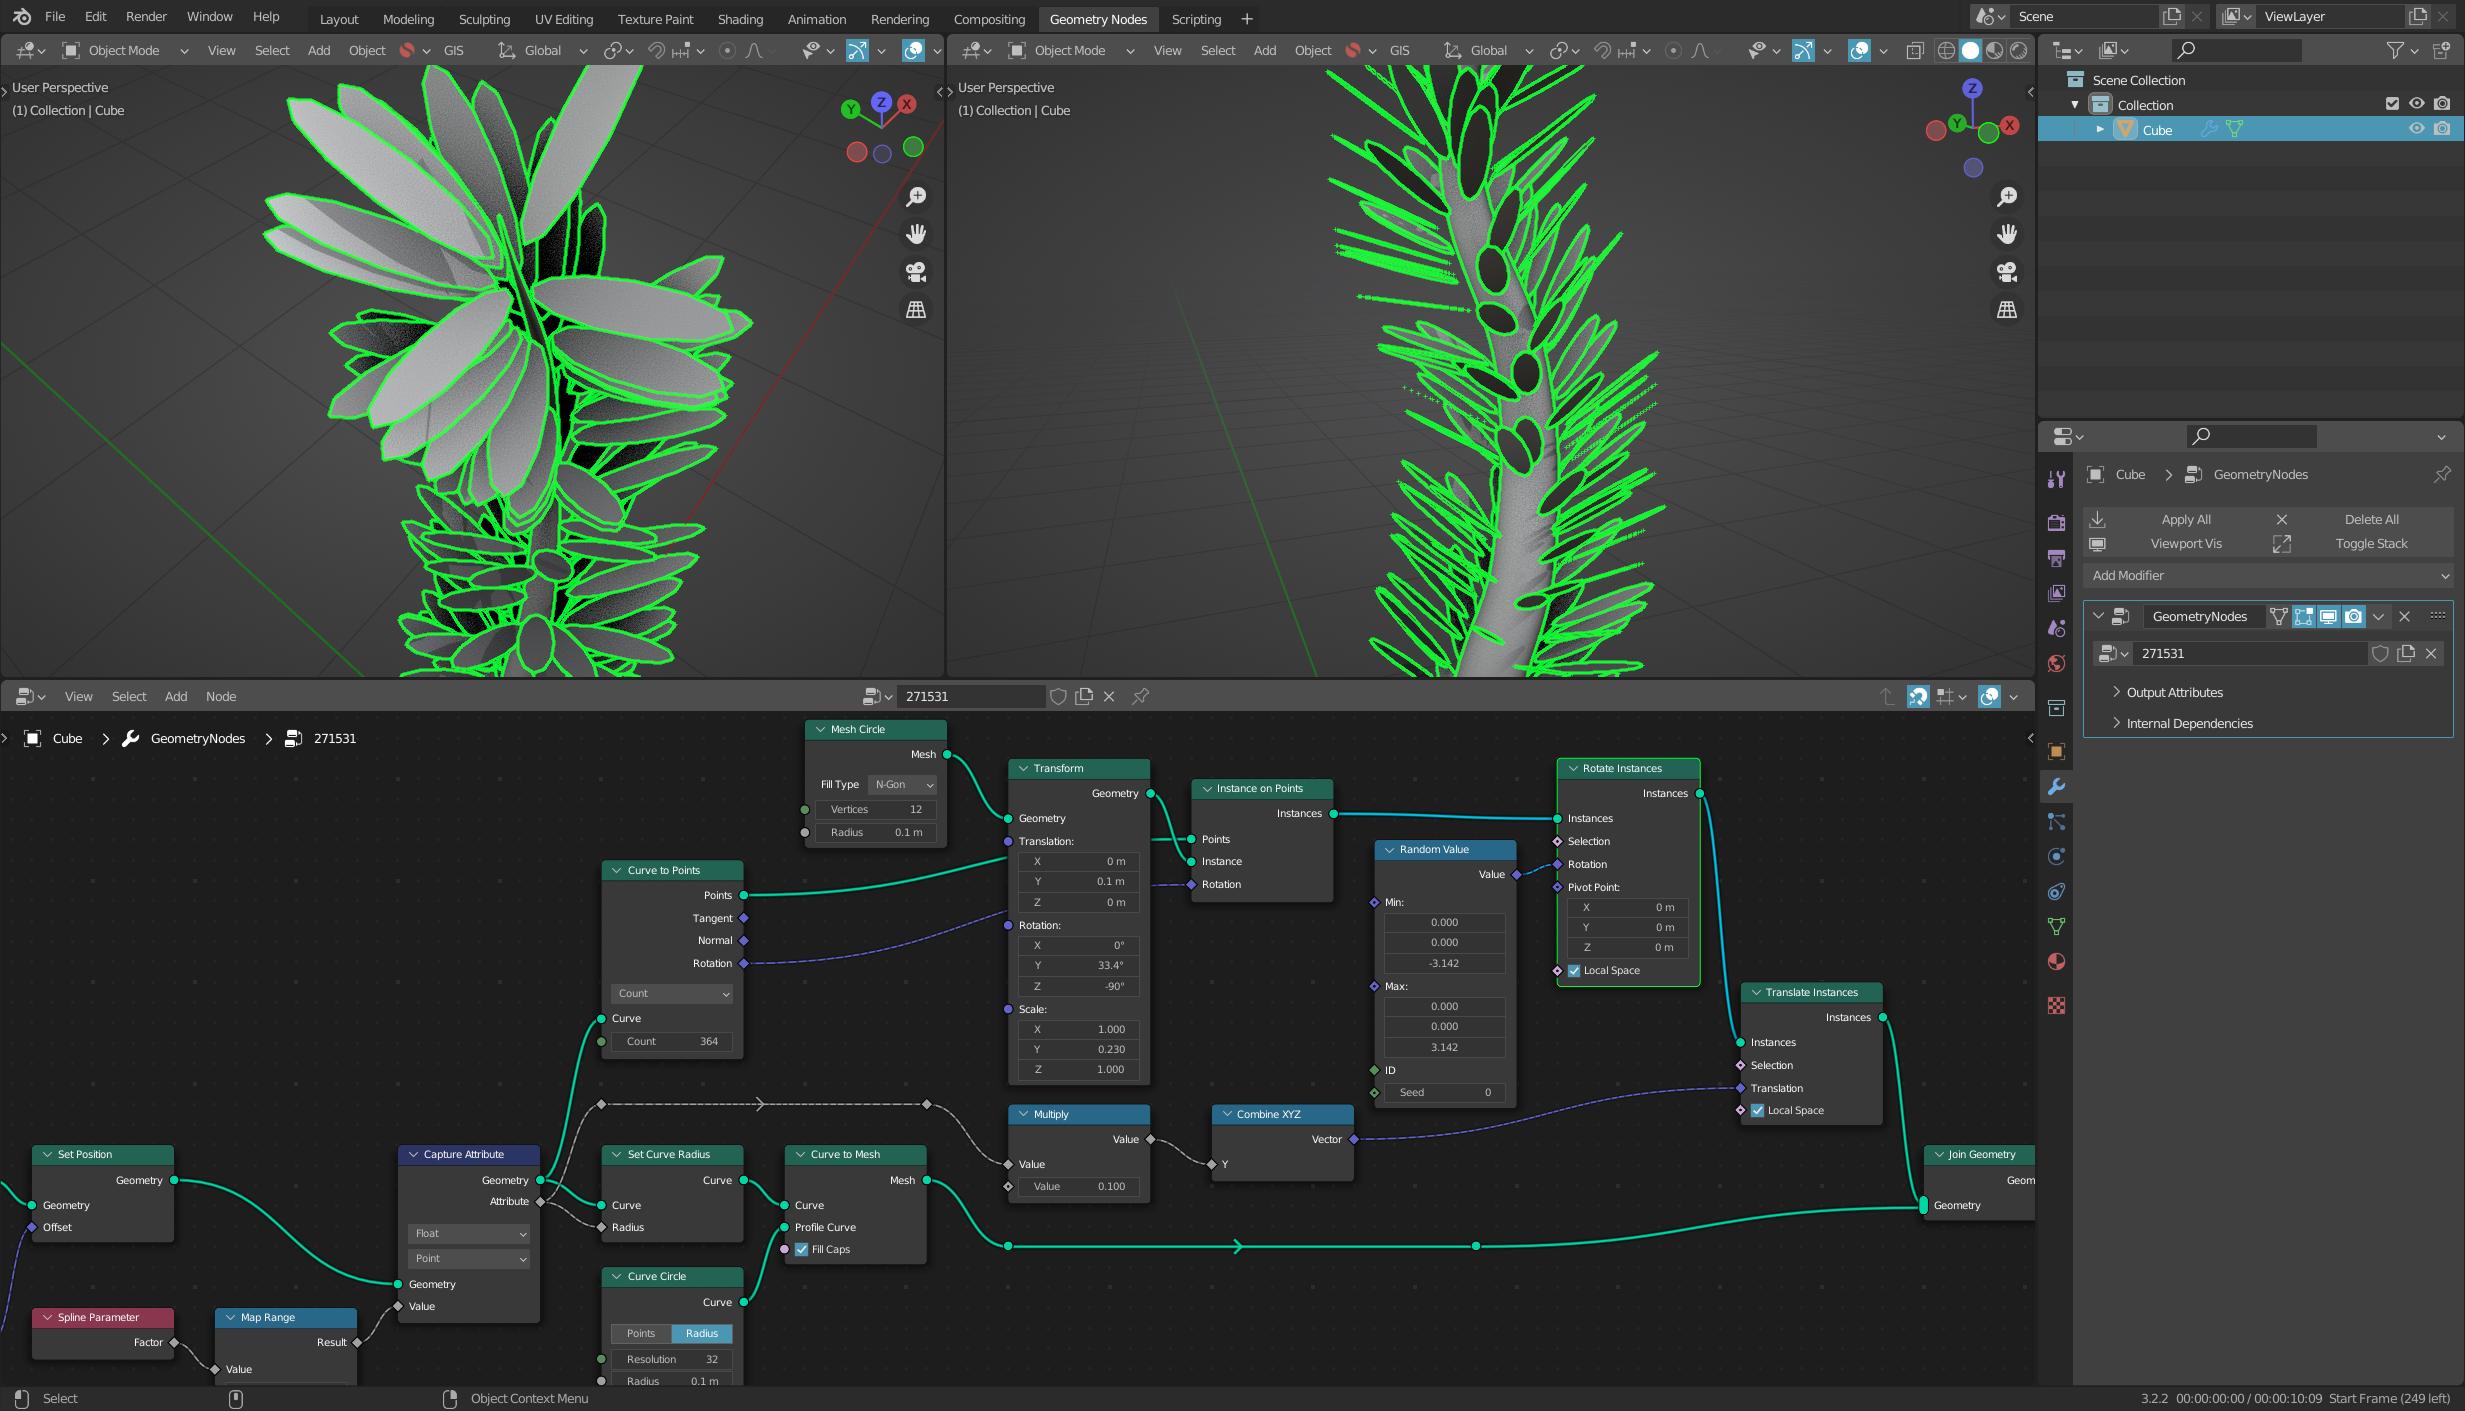Toggle camera view in right viewport
Screen dimensions: 2465x1411
coord(2006,272)
